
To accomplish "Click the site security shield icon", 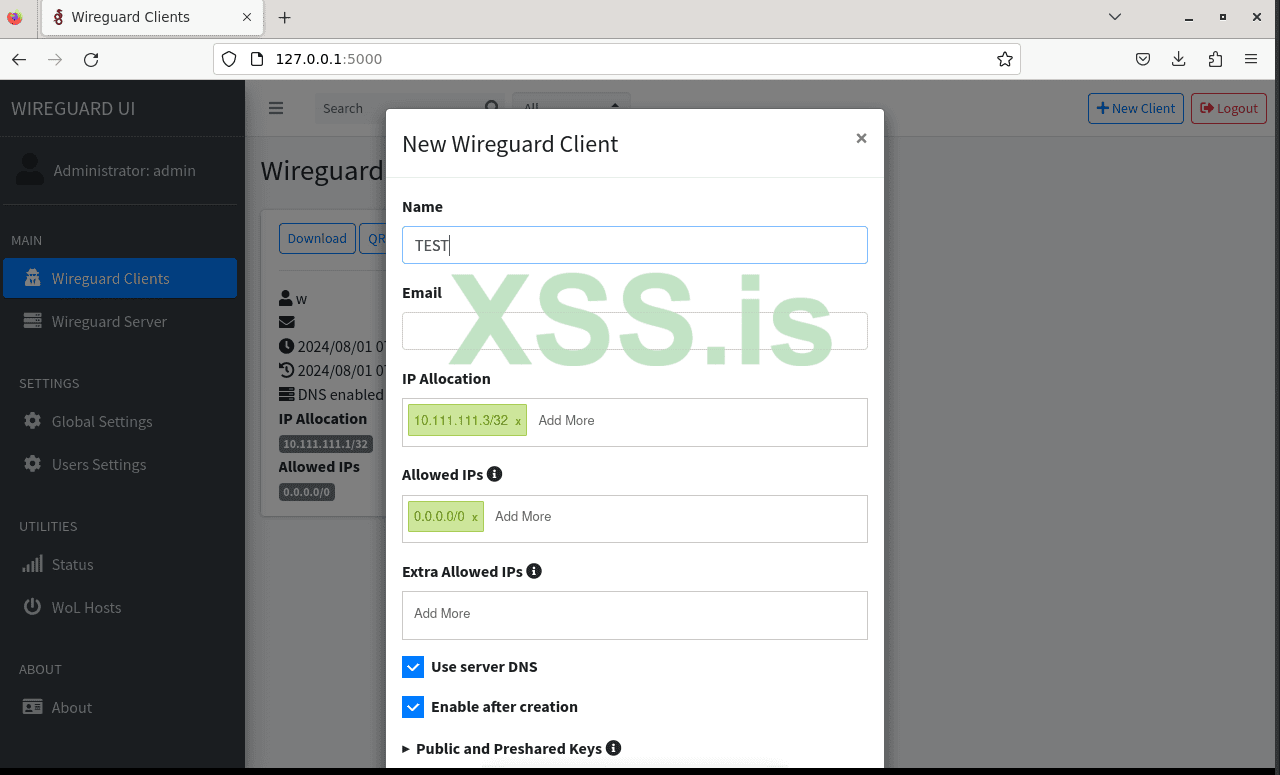I will point(229,59).
